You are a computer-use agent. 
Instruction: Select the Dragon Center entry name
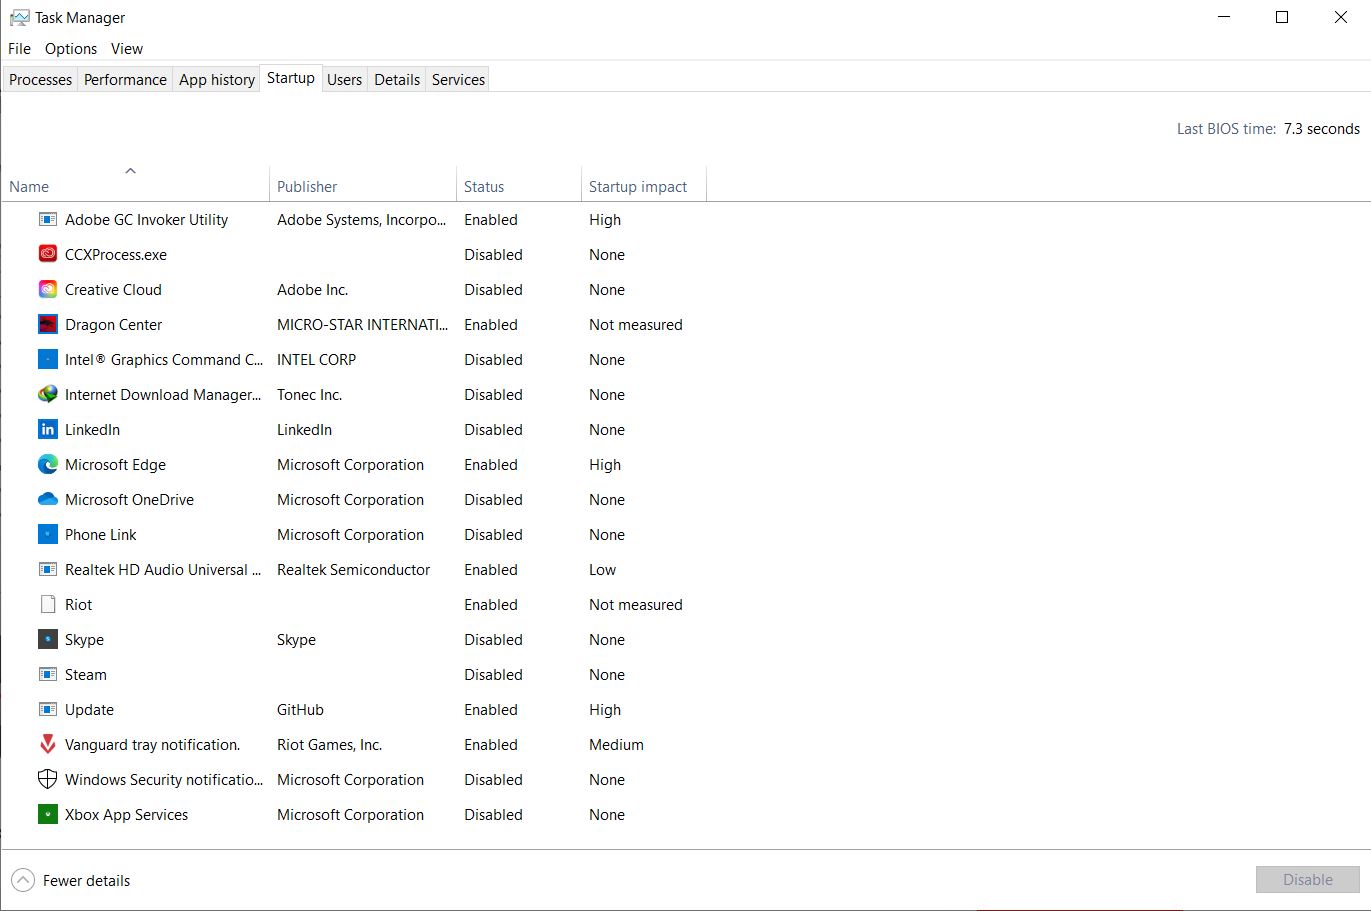113,324
